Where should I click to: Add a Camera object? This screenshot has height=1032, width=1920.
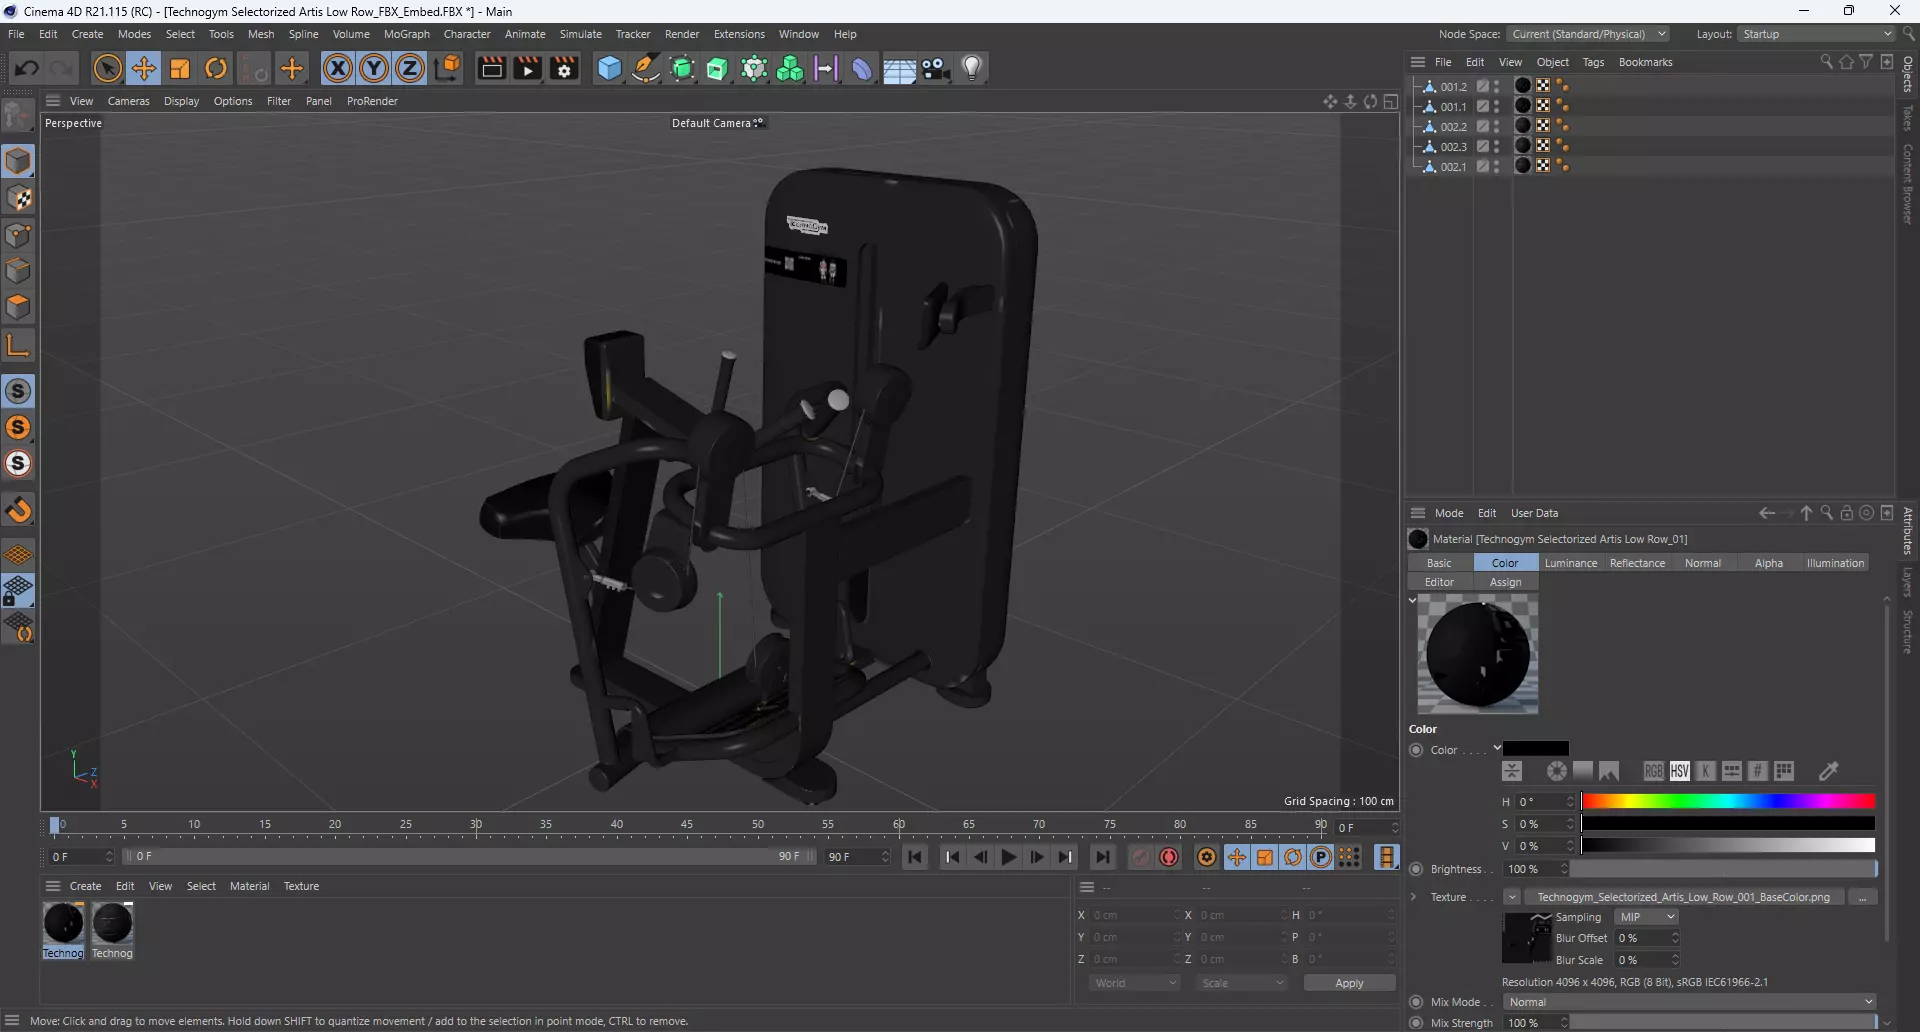(x=936, y=68)
